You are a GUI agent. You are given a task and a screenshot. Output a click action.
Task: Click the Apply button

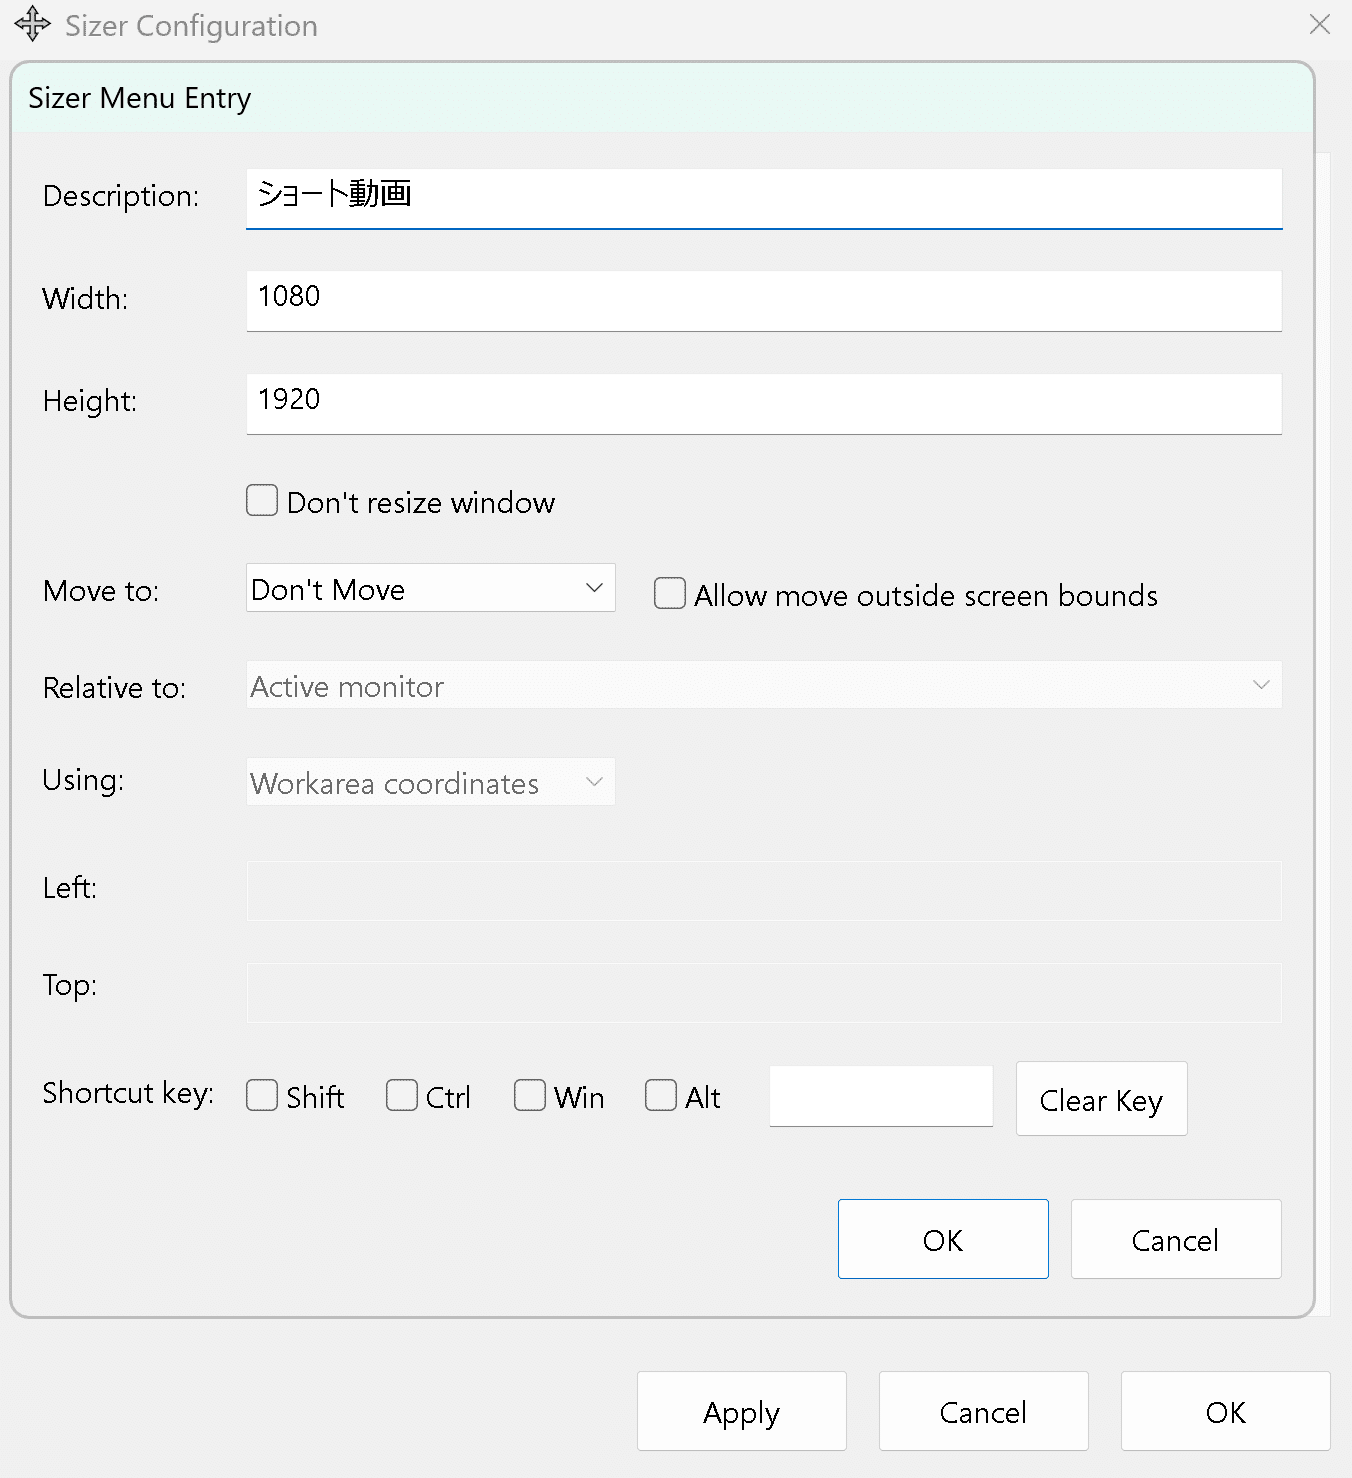(741, 1411)
